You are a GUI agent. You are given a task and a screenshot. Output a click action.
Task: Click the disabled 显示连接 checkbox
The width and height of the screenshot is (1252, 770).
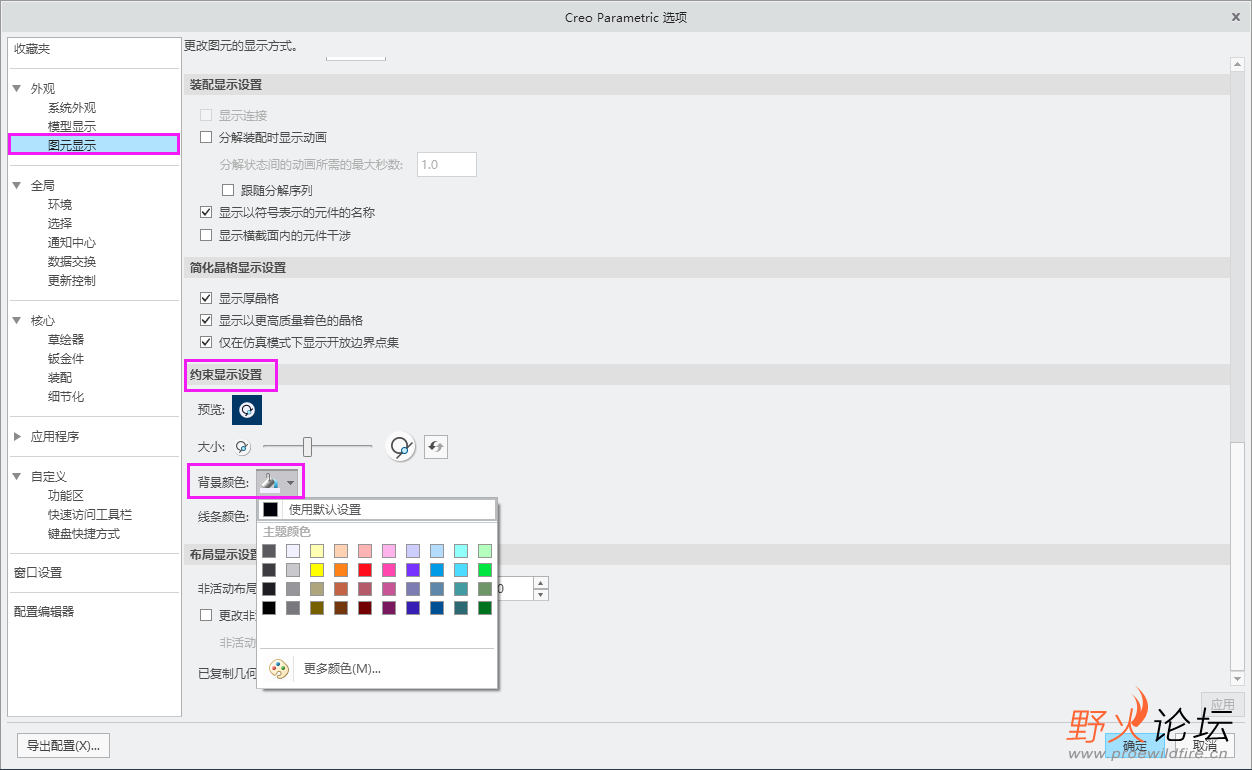pos(206,115)
